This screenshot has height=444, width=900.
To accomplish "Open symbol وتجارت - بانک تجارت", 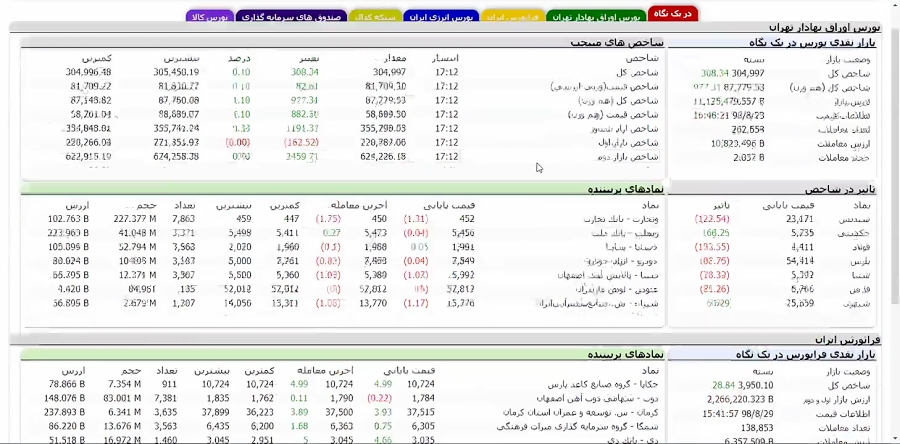I will click(622, 219).
